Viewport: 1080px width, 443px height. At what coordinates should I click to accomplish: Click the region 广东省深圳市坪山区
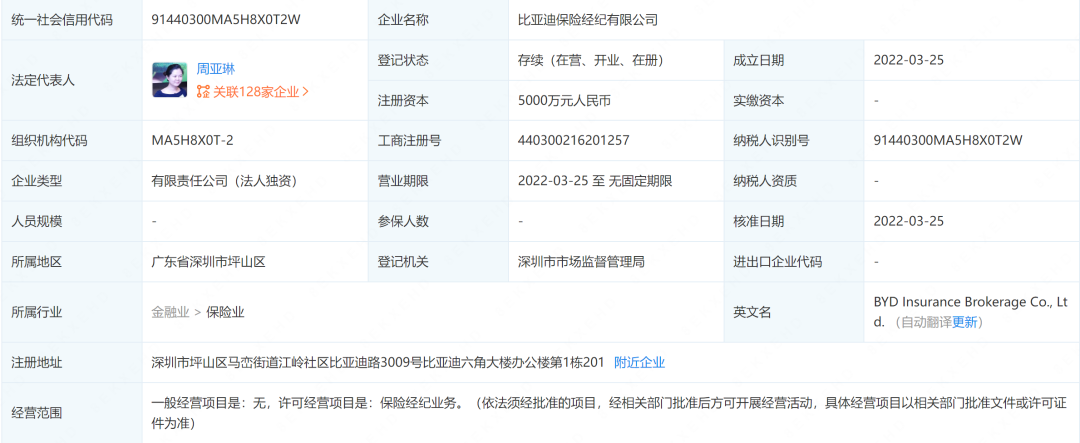pos(209,262)
